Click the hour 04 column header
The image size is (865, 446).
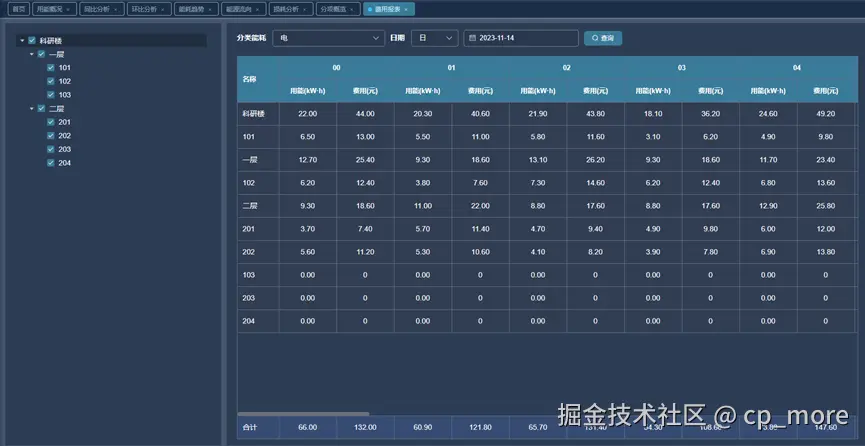click(797, 68)
